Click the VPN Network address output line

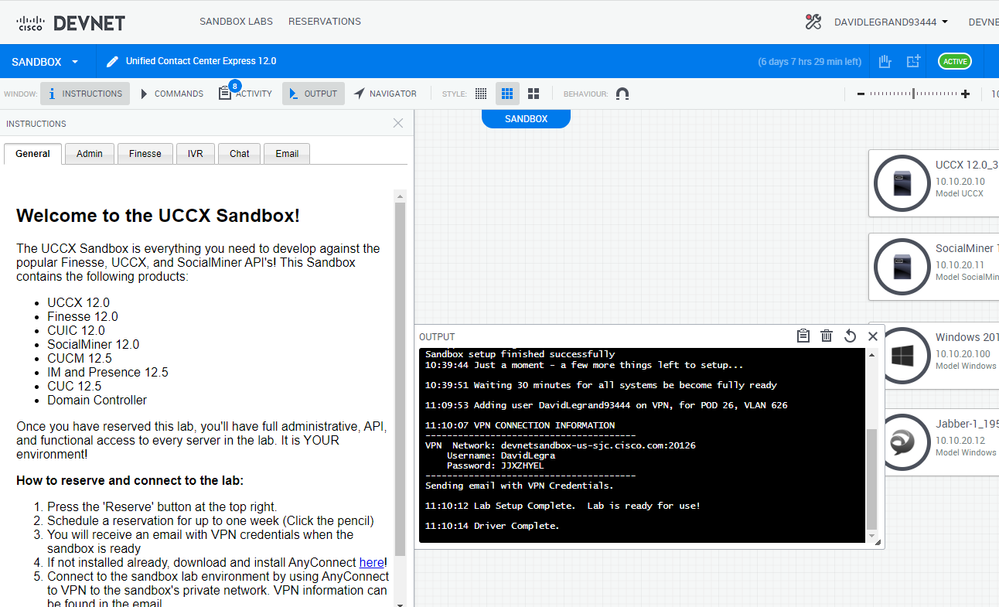[x=560, y=445]
